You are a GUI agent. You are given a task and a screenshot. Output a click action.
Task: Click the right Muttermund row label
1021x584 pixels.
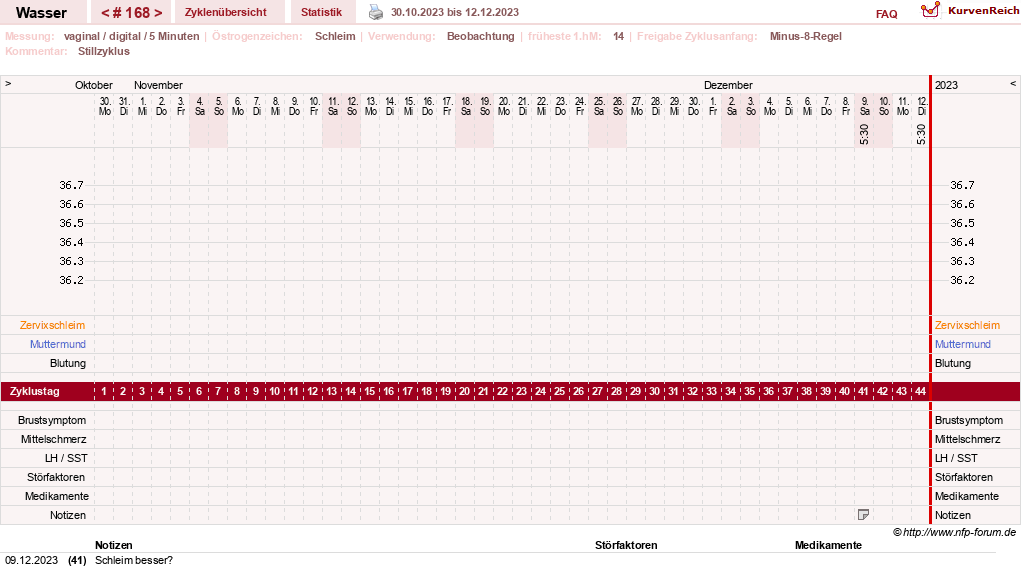tap(962, 344)
